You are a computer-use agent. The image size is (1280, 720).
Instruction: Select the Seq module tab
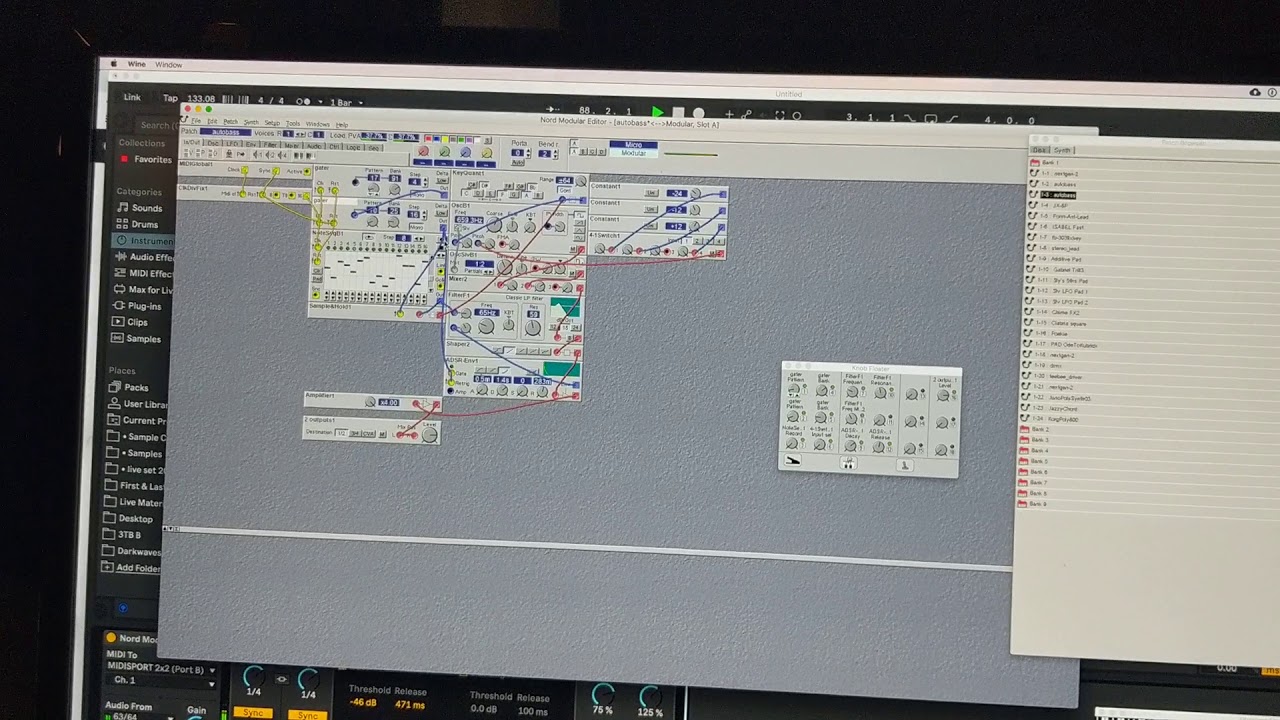[373, 148]
